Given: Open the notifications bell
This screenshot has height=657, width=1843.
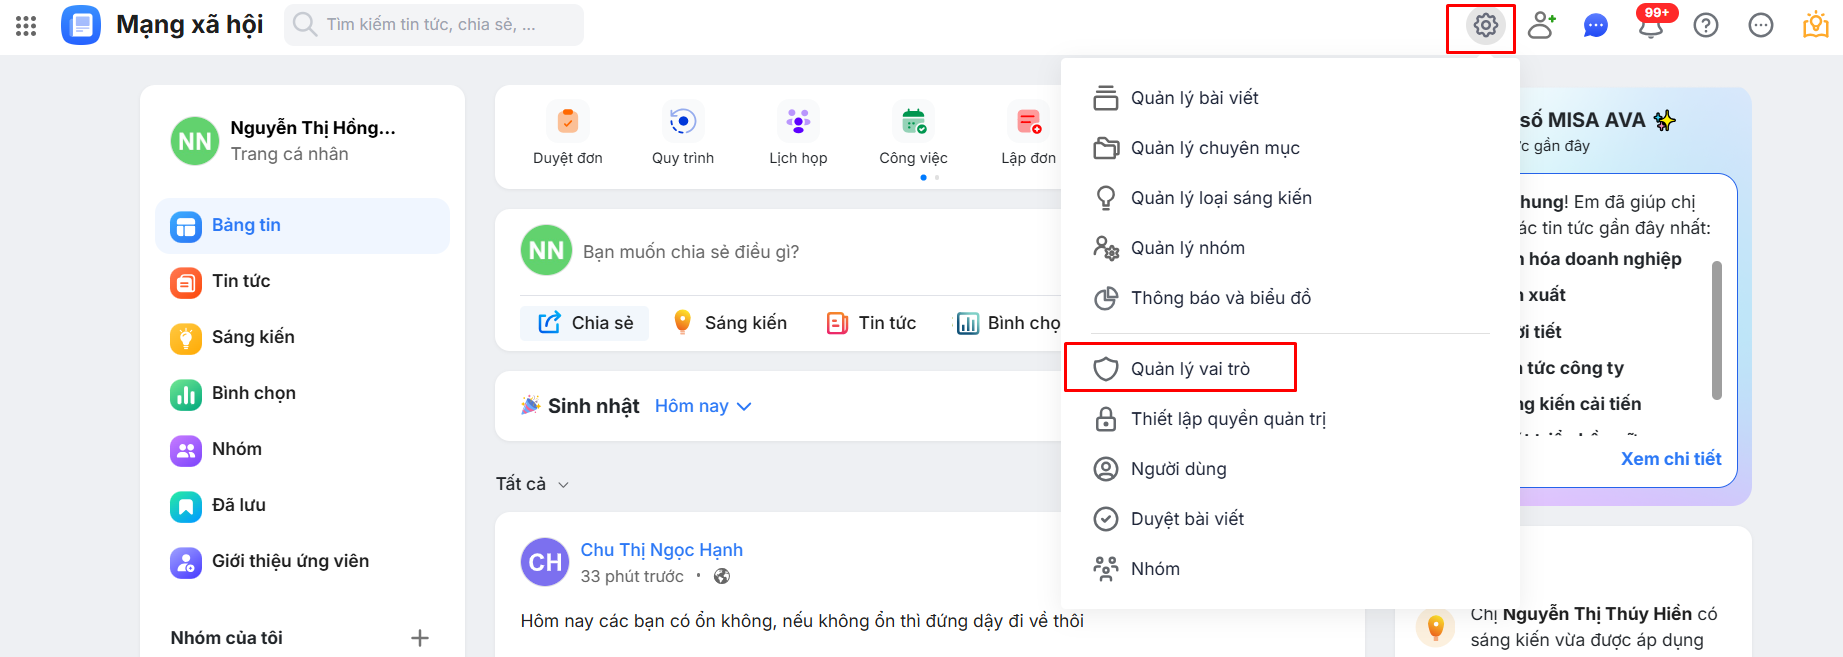Looking at the screenshot, I should 1650,26.
